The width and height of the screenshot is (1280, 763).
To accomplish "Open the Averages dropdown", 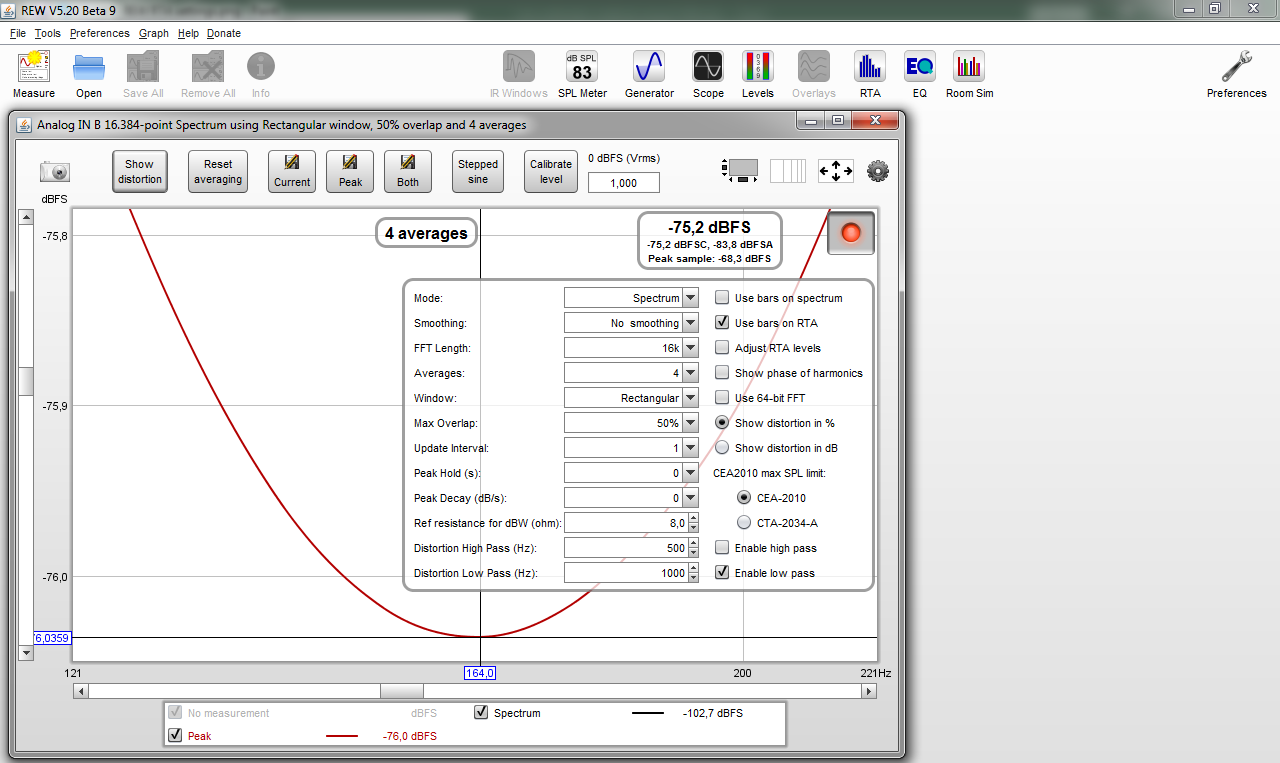I will [690, 373].
